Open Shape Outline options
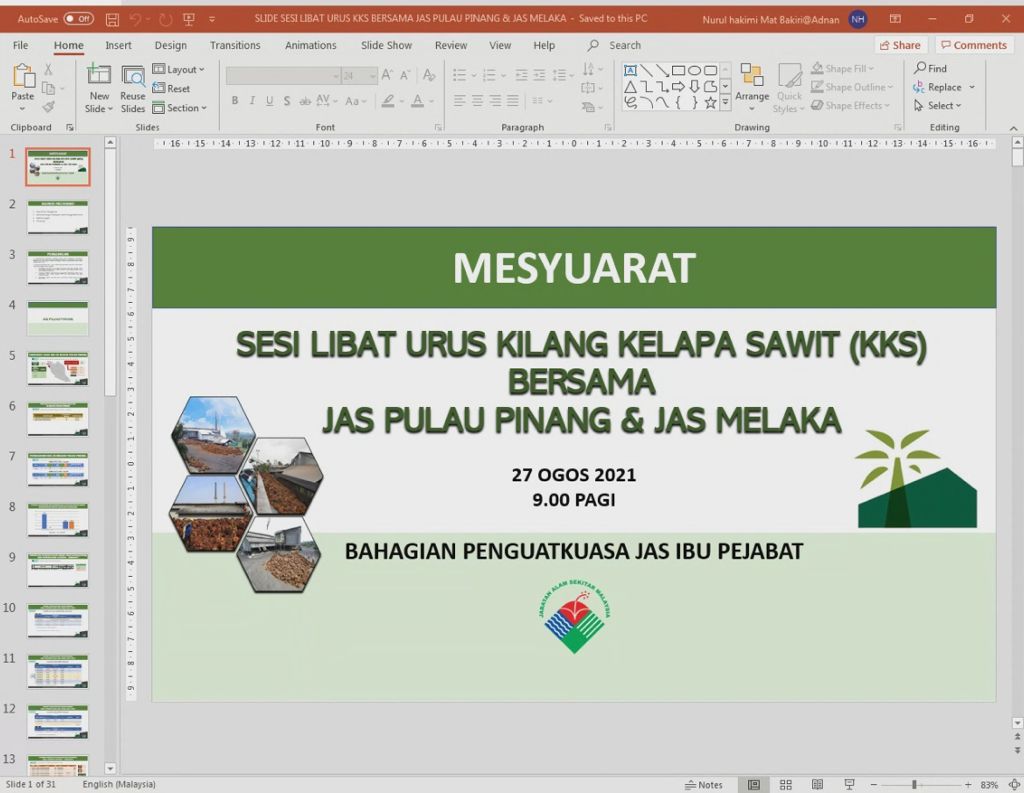The width and height of the screenshot is (1024, 793). click(852, 87)
